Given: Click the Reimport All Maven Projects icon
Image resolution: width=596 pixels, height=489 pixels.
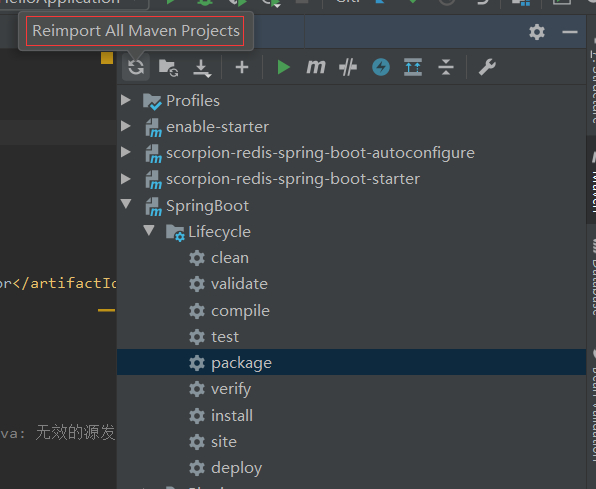Looking at the screenshot, I should pyautogui.click(x=136, y=67).
